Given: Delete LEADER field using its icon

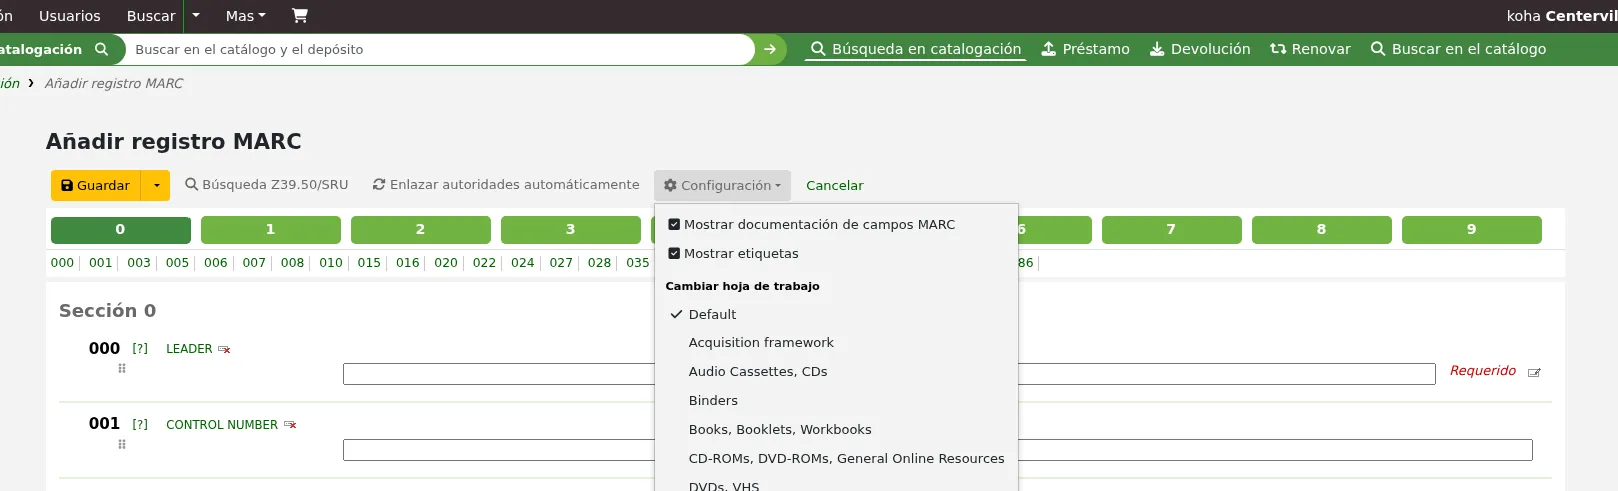Looking at the screenshot, I should click(x=224, y=349).
